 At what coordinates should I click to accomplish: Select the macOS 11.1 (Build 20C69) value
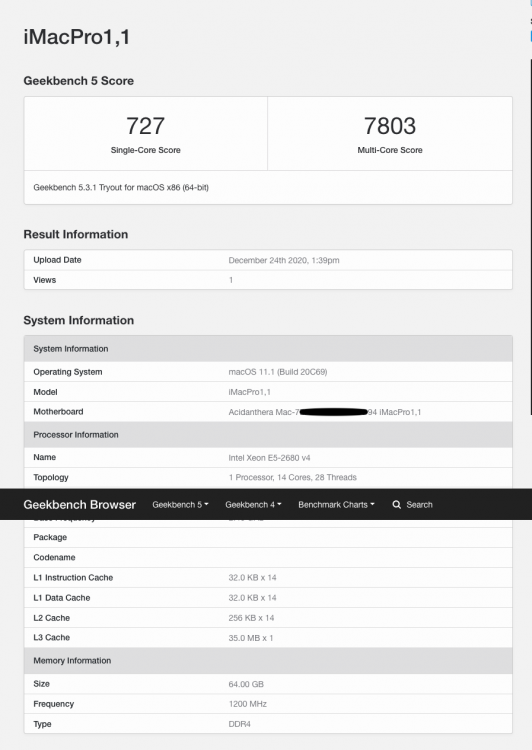[277, 372]
